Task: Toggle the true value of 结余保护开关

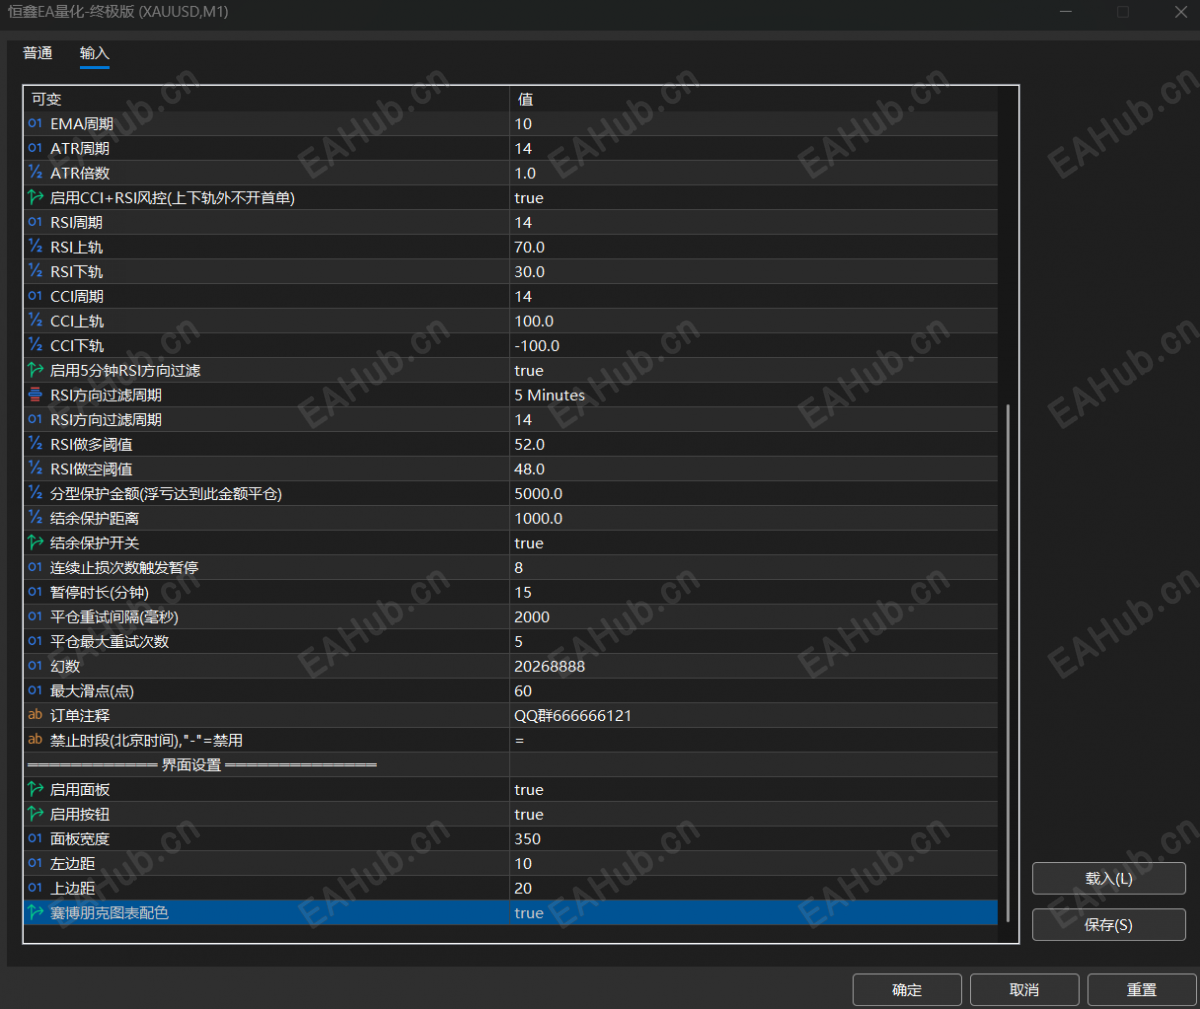Action: click(x=529, y=543)
